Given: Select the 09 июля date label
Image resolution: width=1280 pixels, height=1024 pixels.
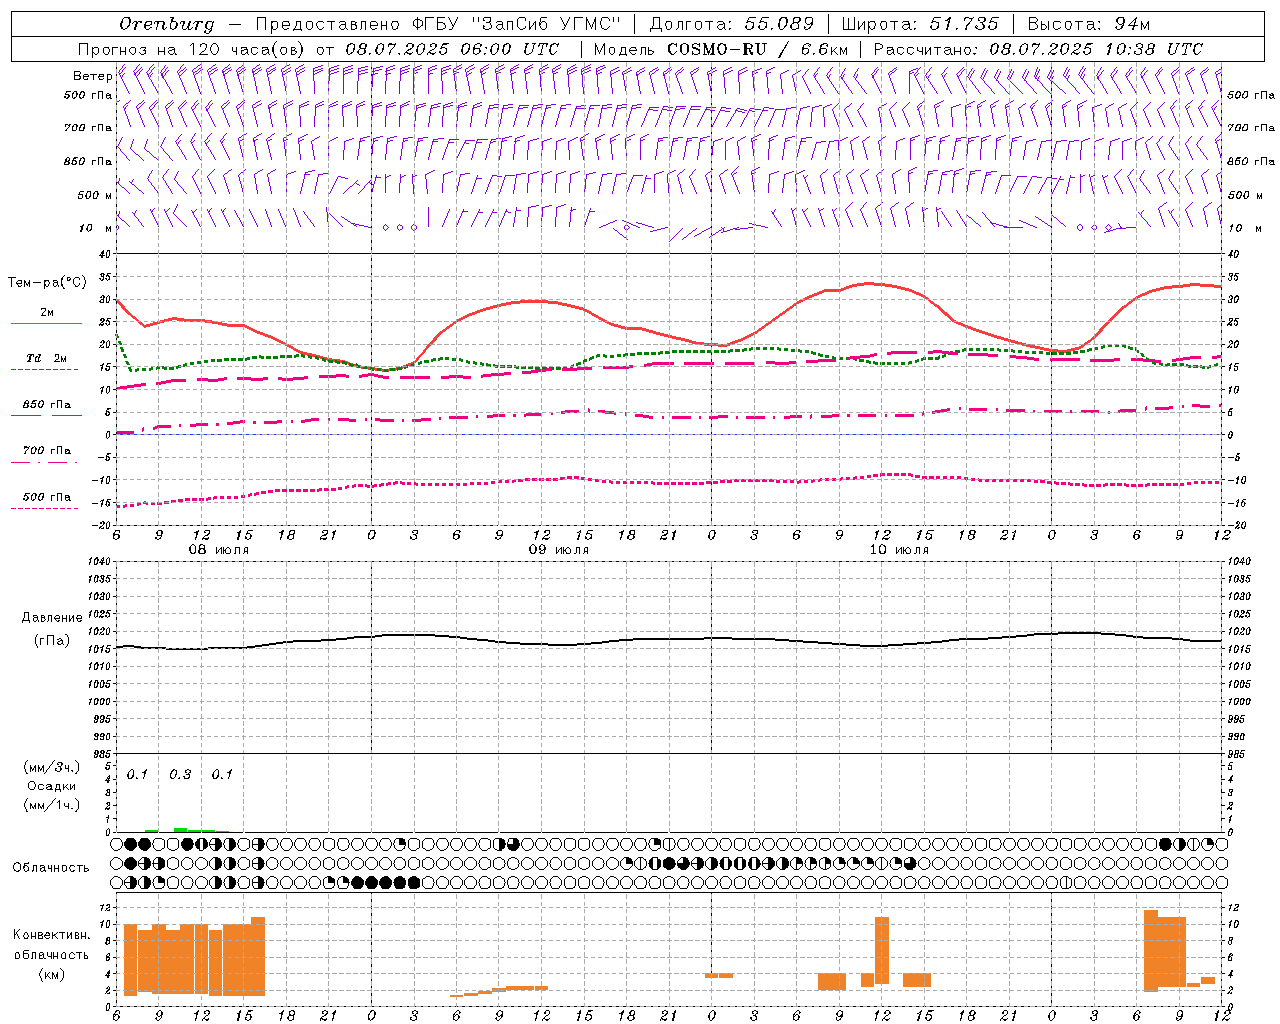Looking at the screenshot, I should (559, 550).
